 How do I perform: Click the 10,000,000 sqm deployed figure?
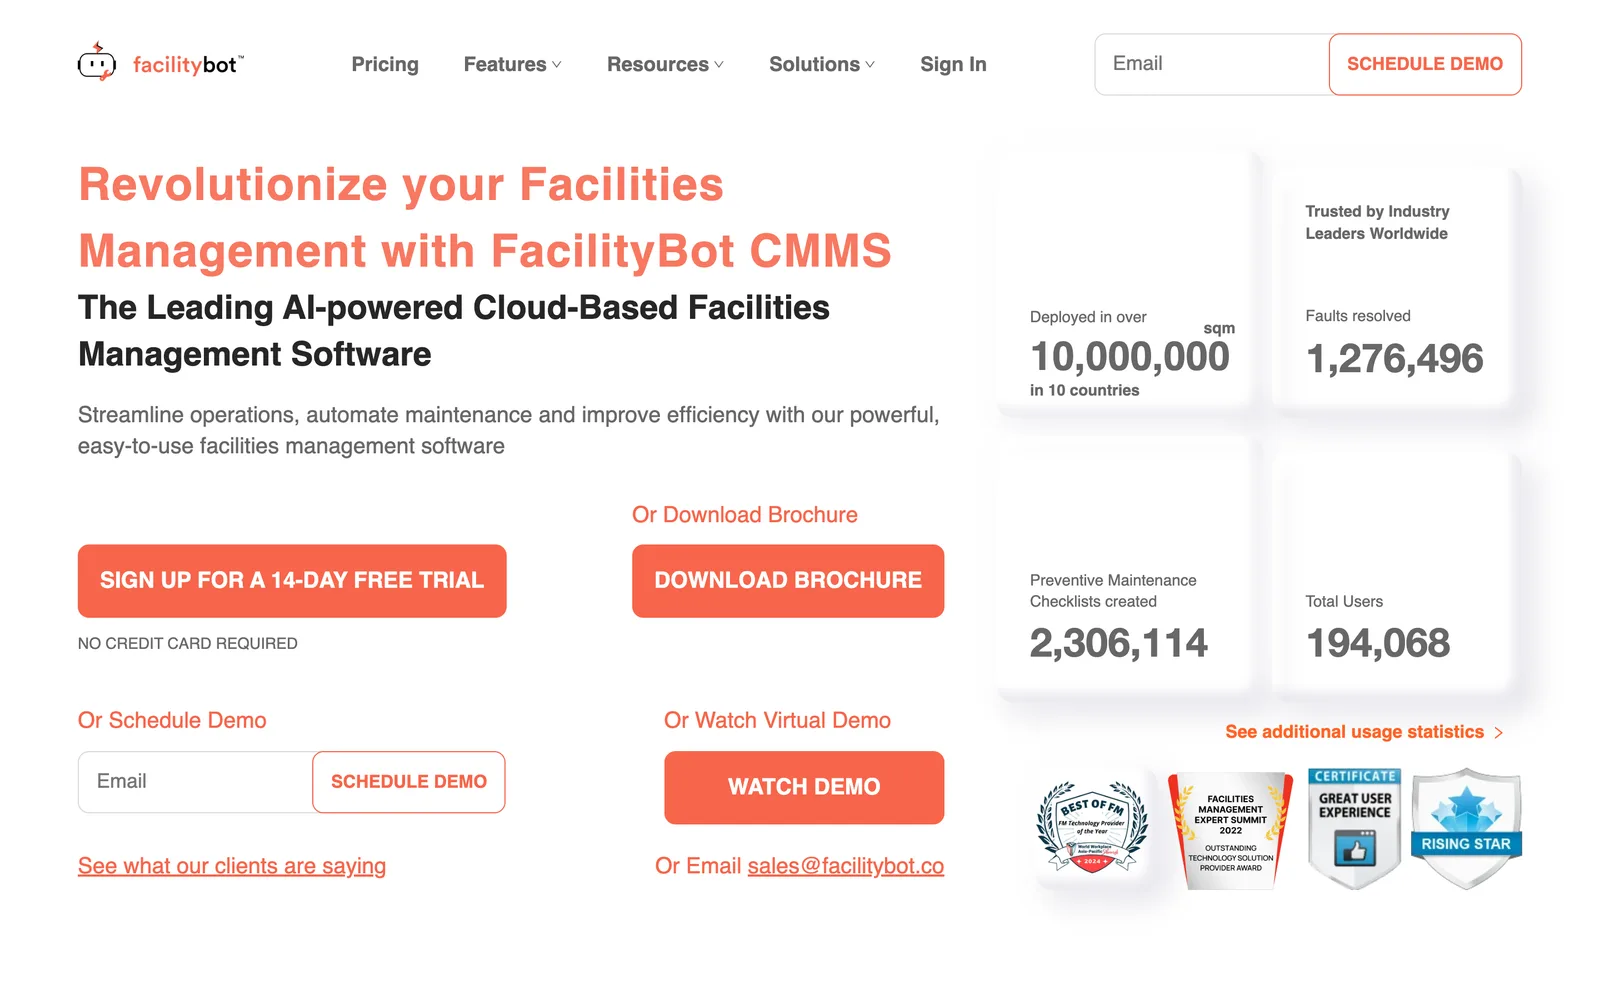[1130, 357]
